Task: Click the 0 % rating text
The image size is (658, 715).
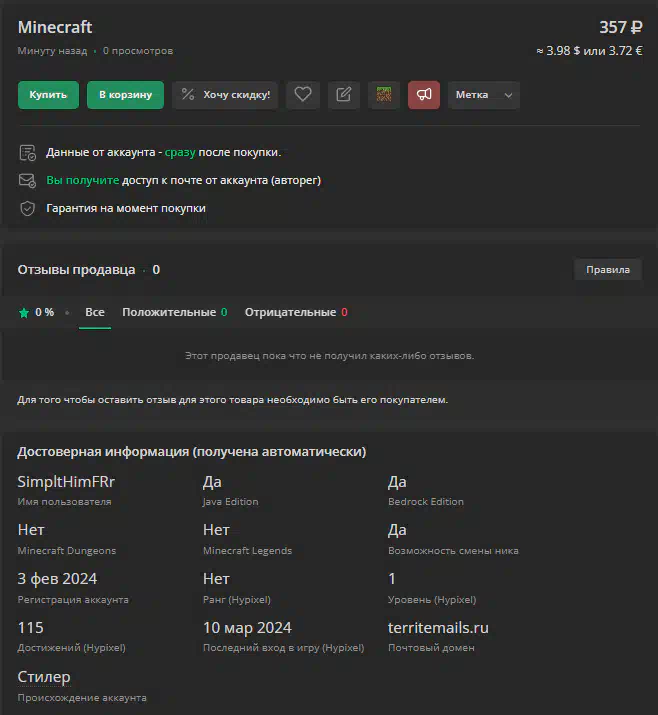Action: point(45,312)
